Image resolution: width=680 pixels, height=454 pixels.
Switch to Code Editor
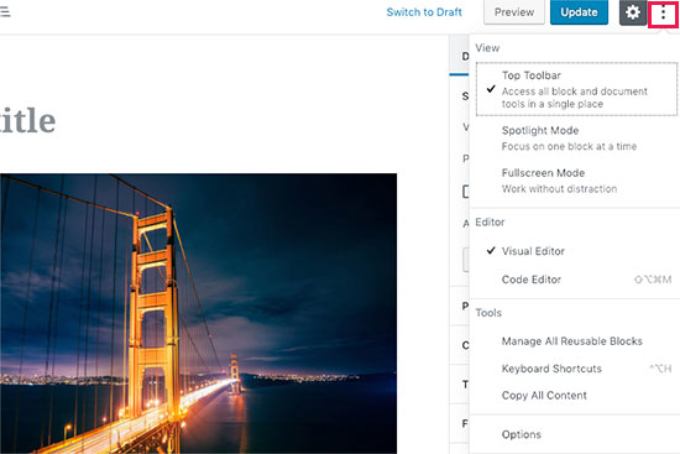click(x=532, y=279)
